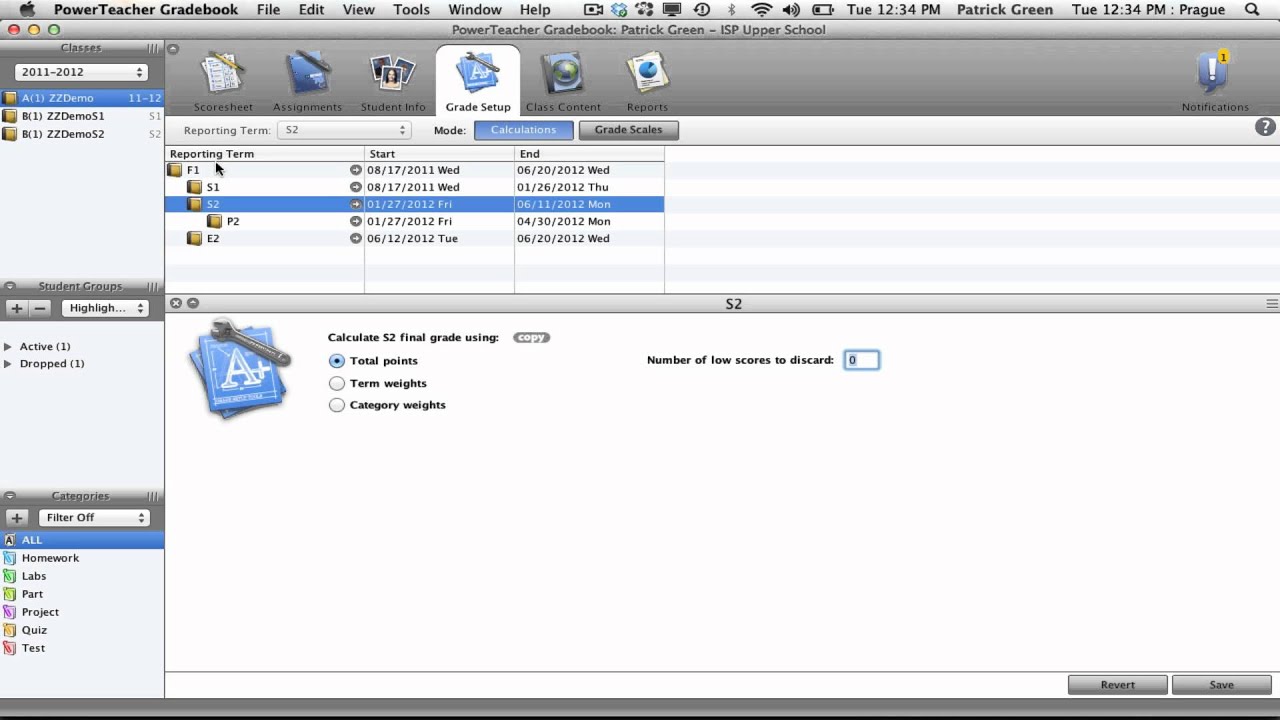Open the Apple menu

click(x=27, y=10)
